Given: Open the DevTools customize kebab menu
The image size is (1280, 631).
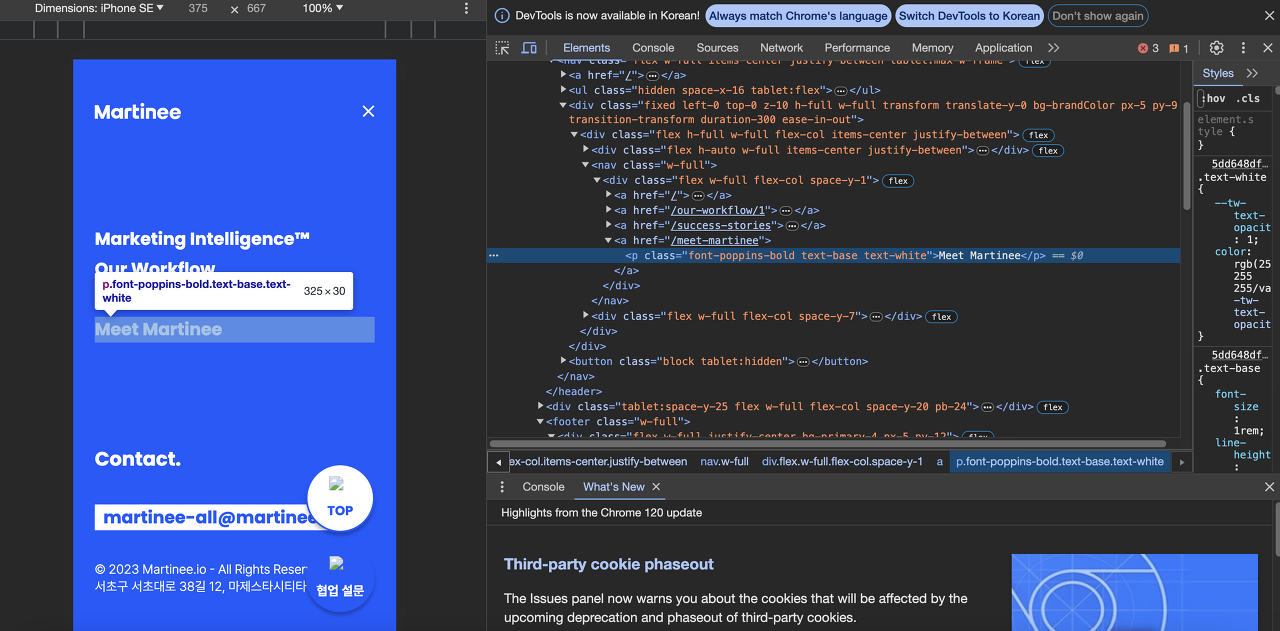Looking at the screenshot, I should (x=1243, y=48).
